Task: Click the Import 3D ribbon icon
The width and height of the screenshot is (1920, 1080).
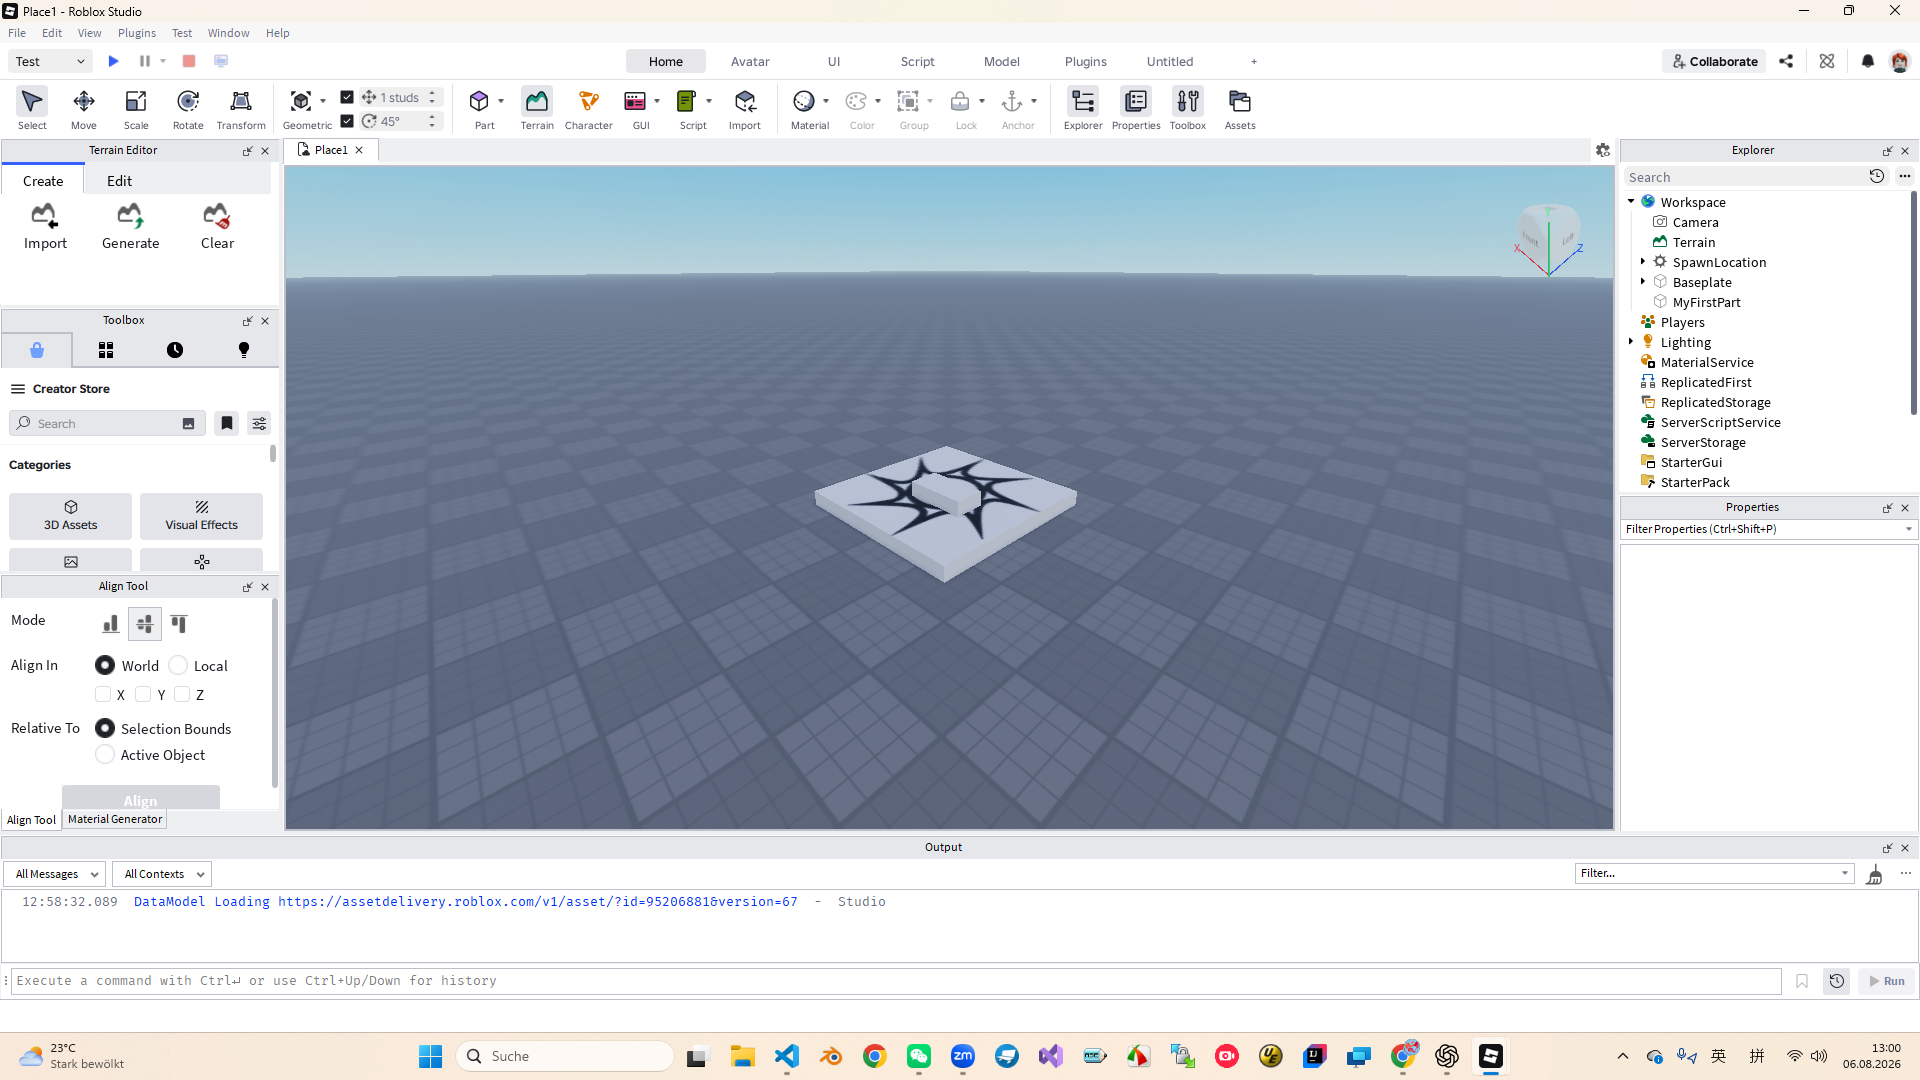Action: (x=745, y=109)
